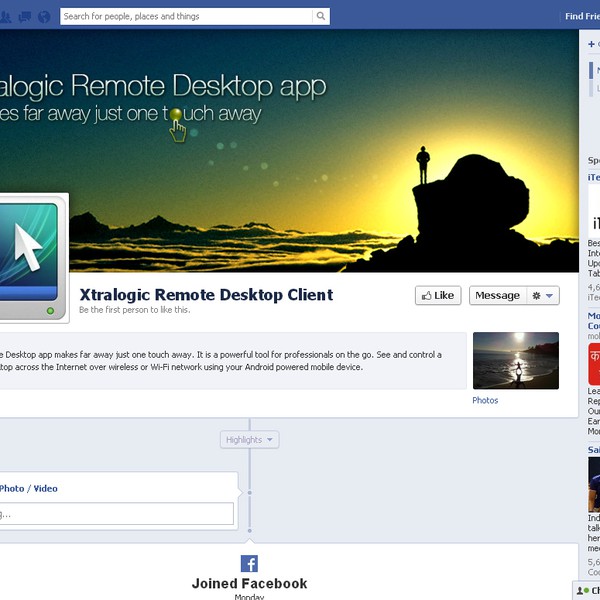
Task: Send a Message to the page
Action: (497, 295)
